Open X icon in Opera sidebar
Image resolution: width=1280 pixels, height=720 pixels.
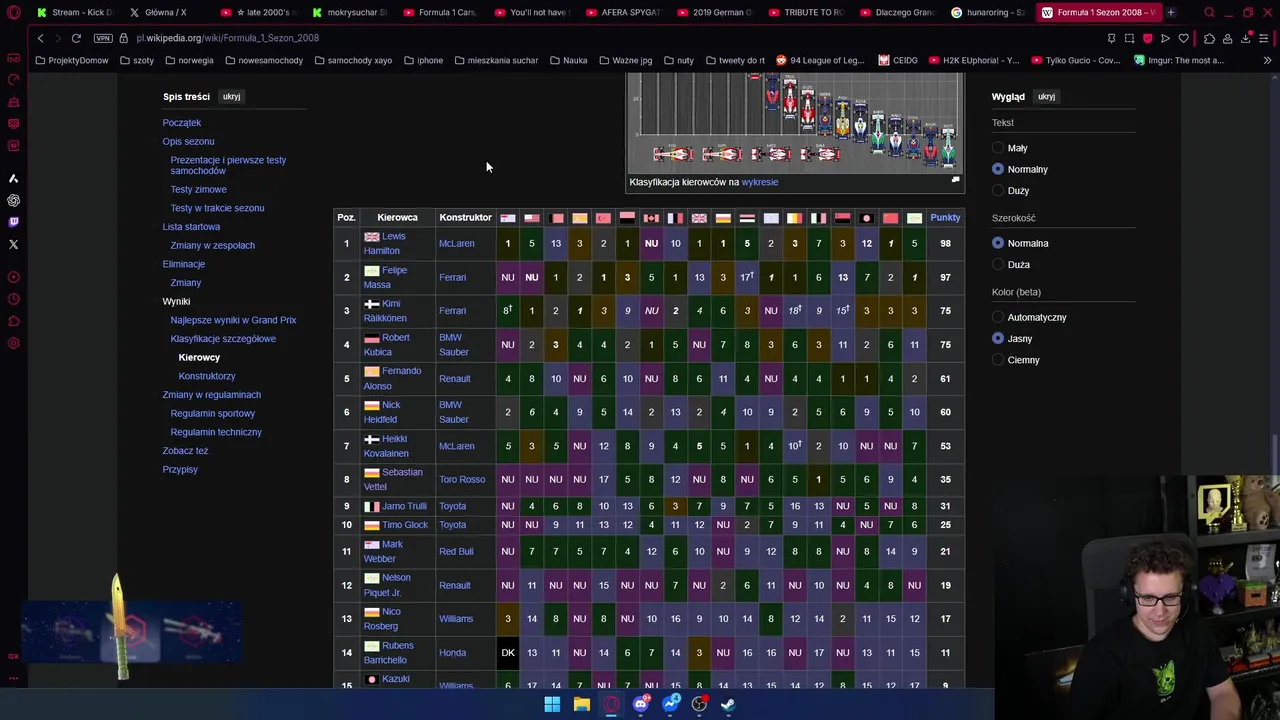pos(13,244)
